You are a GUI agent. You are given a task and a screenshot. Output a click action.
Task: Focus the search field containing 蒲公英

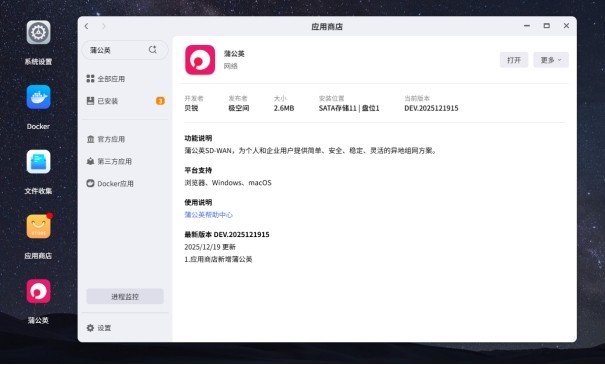[125, 50]
